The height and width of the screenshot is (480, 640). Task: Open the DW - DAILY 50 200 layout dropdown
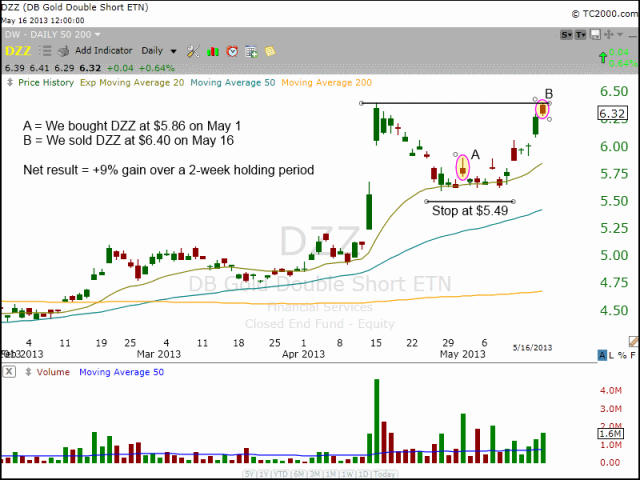pyautogui.click(x=98, y=35)
